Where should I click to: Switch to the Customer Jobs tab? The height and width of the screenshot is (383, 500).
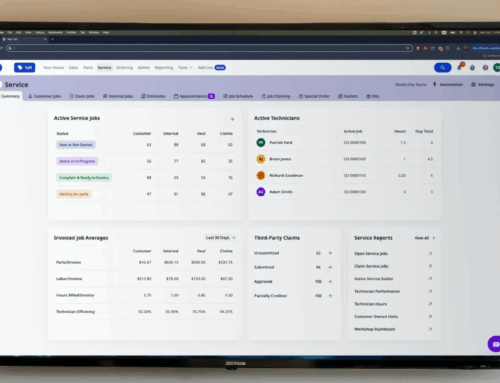click(x=44, y=96)
